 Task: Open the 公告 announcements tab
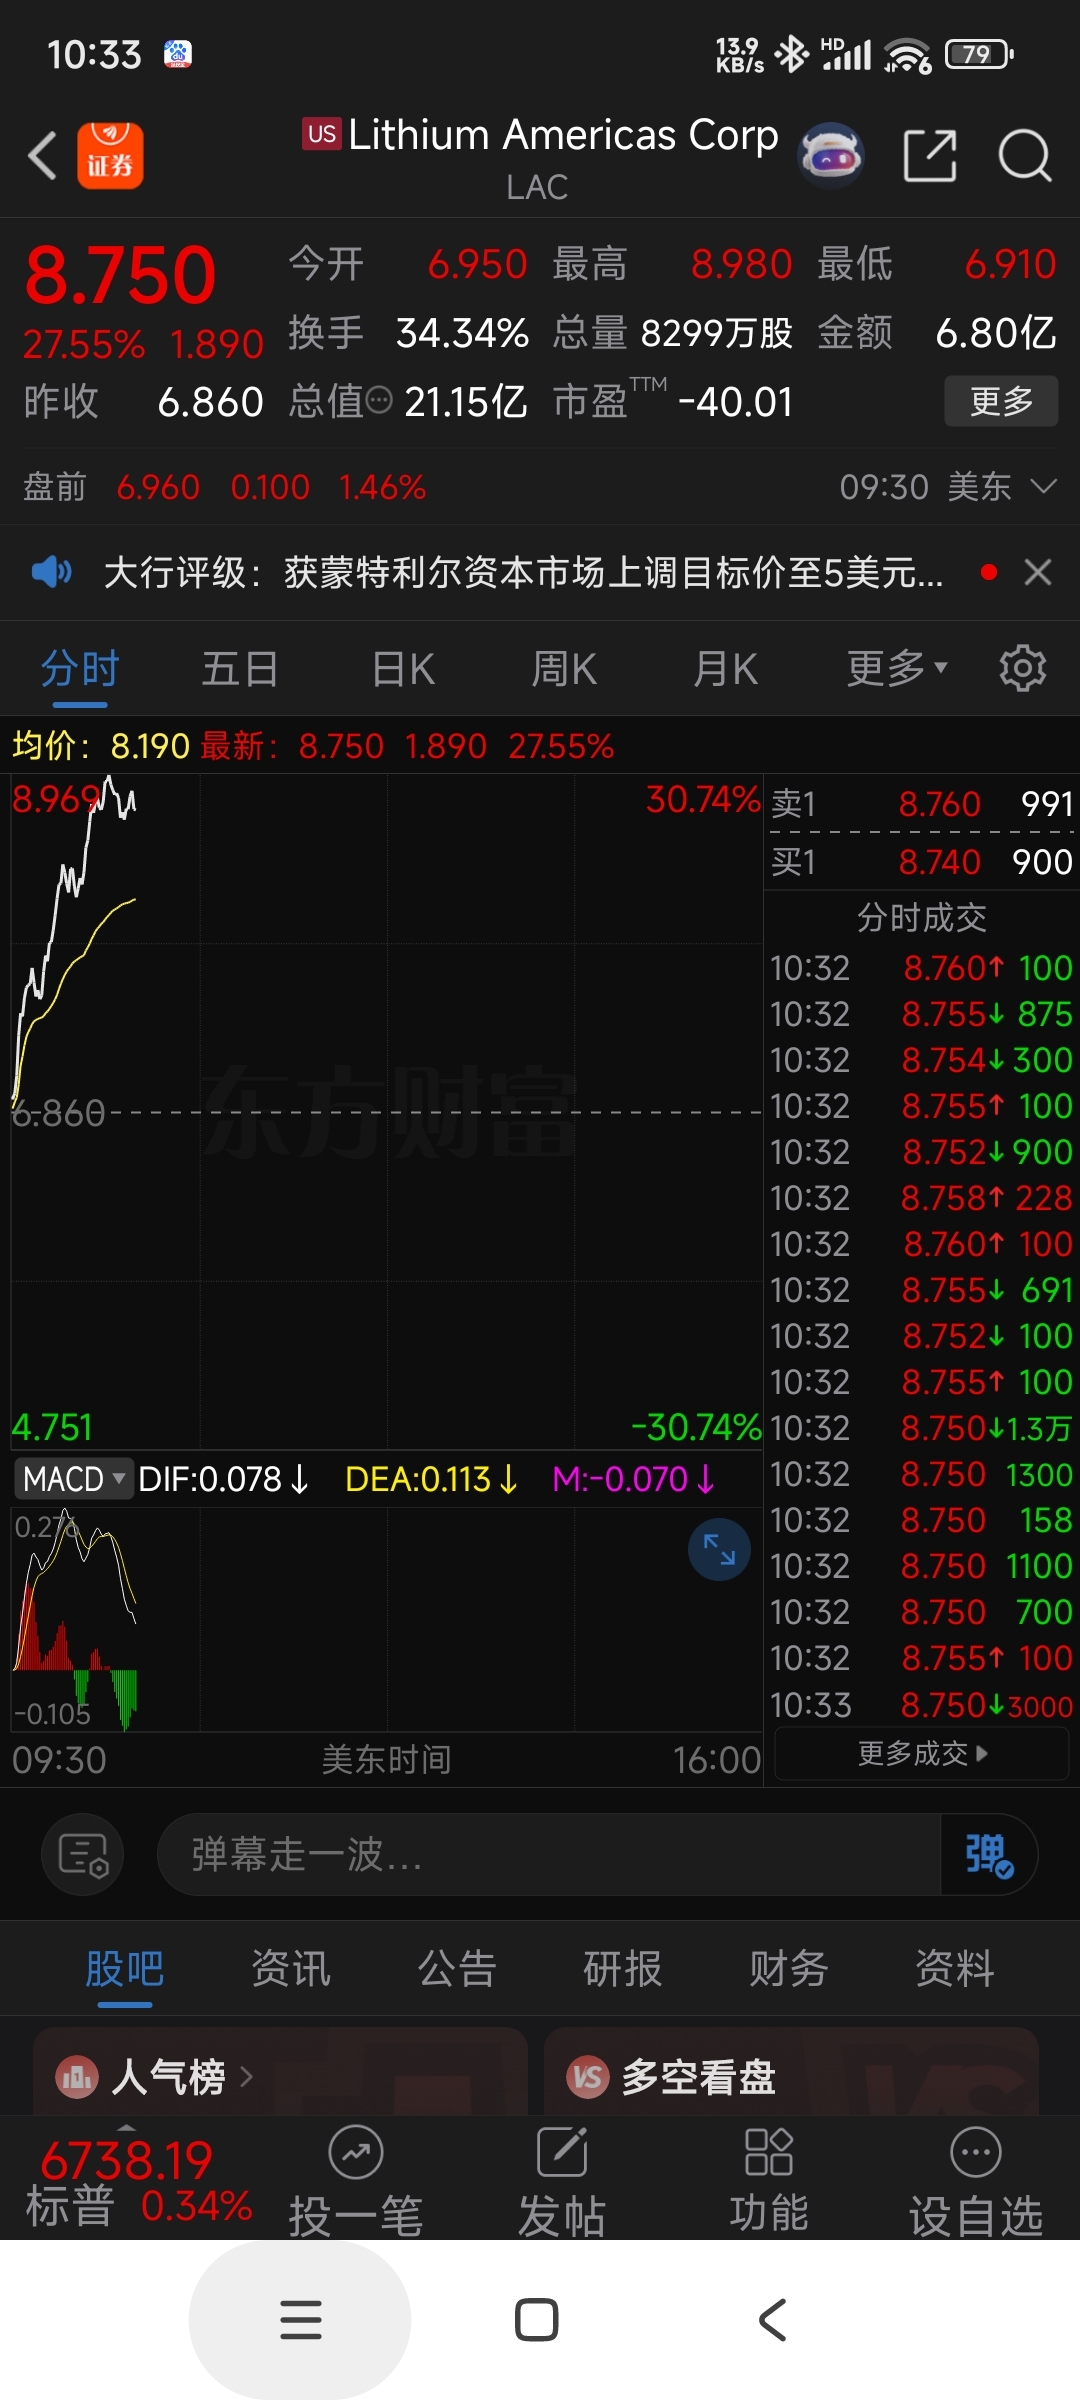tap(457, 1969)
